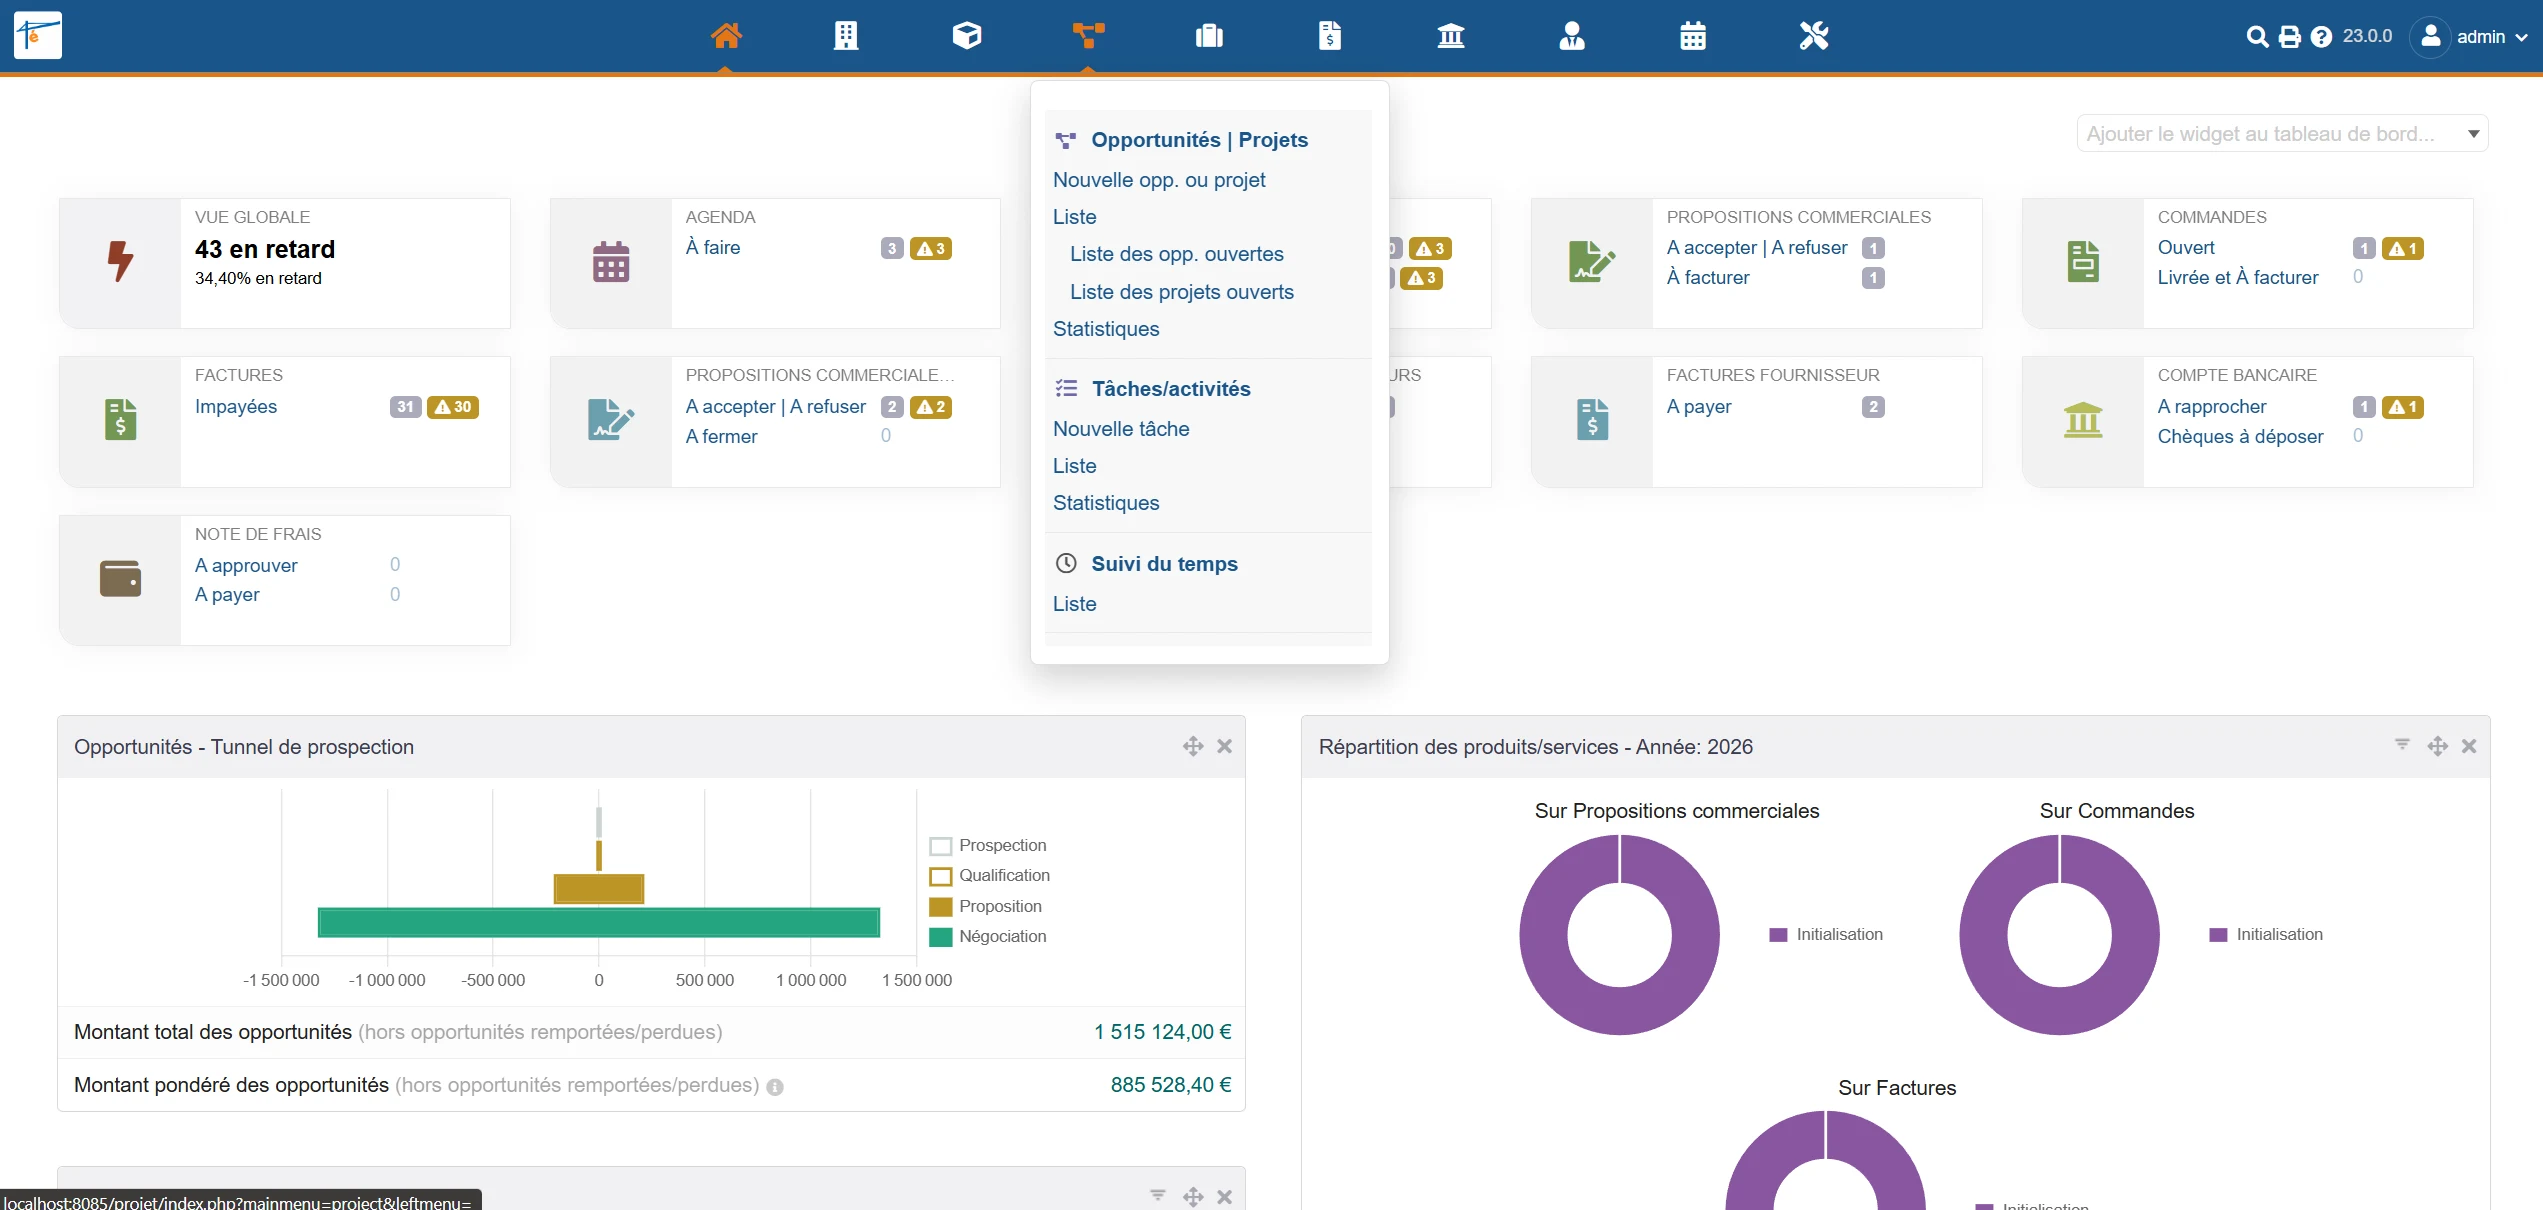The image size is (2543, 1210).
Task: Click the Factures fournisseur invoice icon
Action: (1593, 420)
